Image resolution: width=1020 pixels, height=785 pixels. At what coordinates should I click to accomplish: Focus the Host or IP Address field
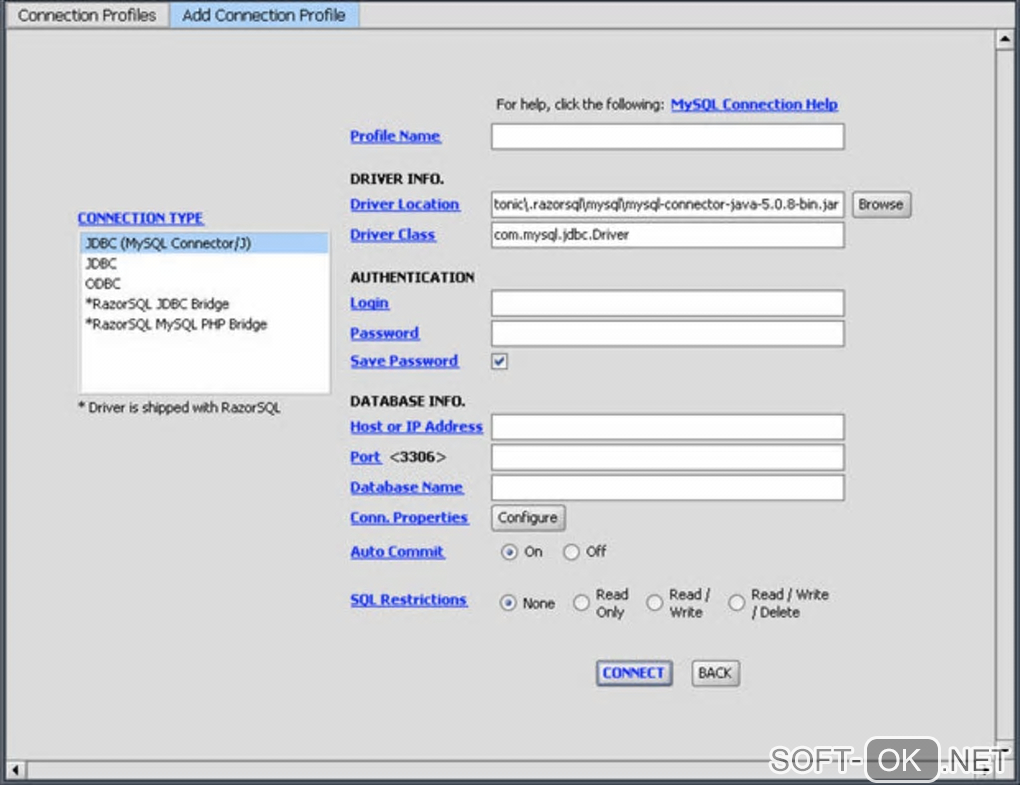[x=667, y=427]
